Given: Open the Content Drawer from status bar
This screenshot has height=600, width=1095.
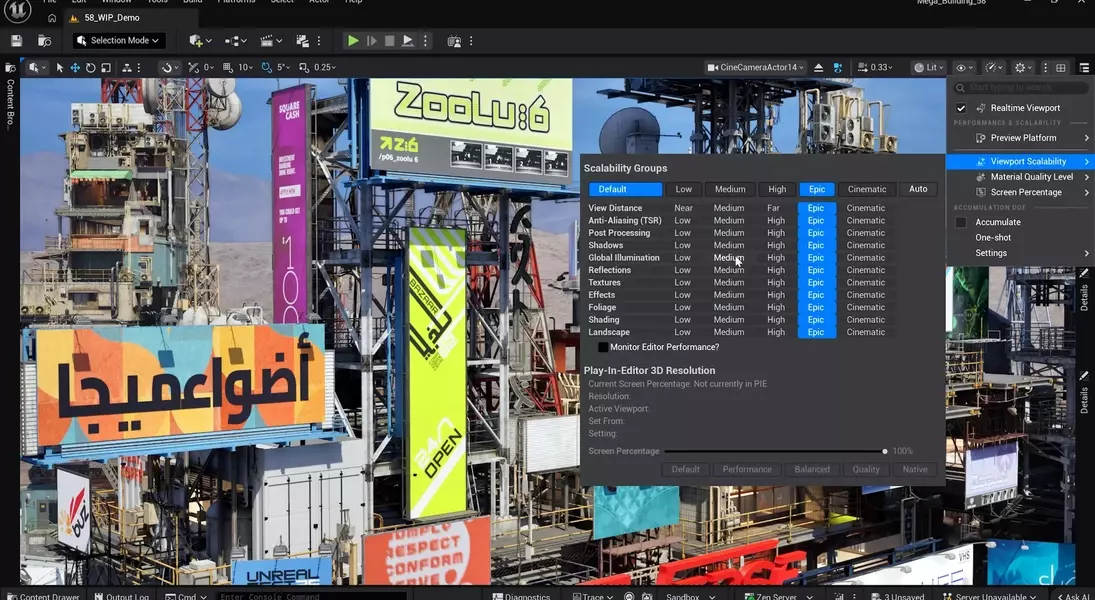Looking at the screenshot, I should pos(43,596).
